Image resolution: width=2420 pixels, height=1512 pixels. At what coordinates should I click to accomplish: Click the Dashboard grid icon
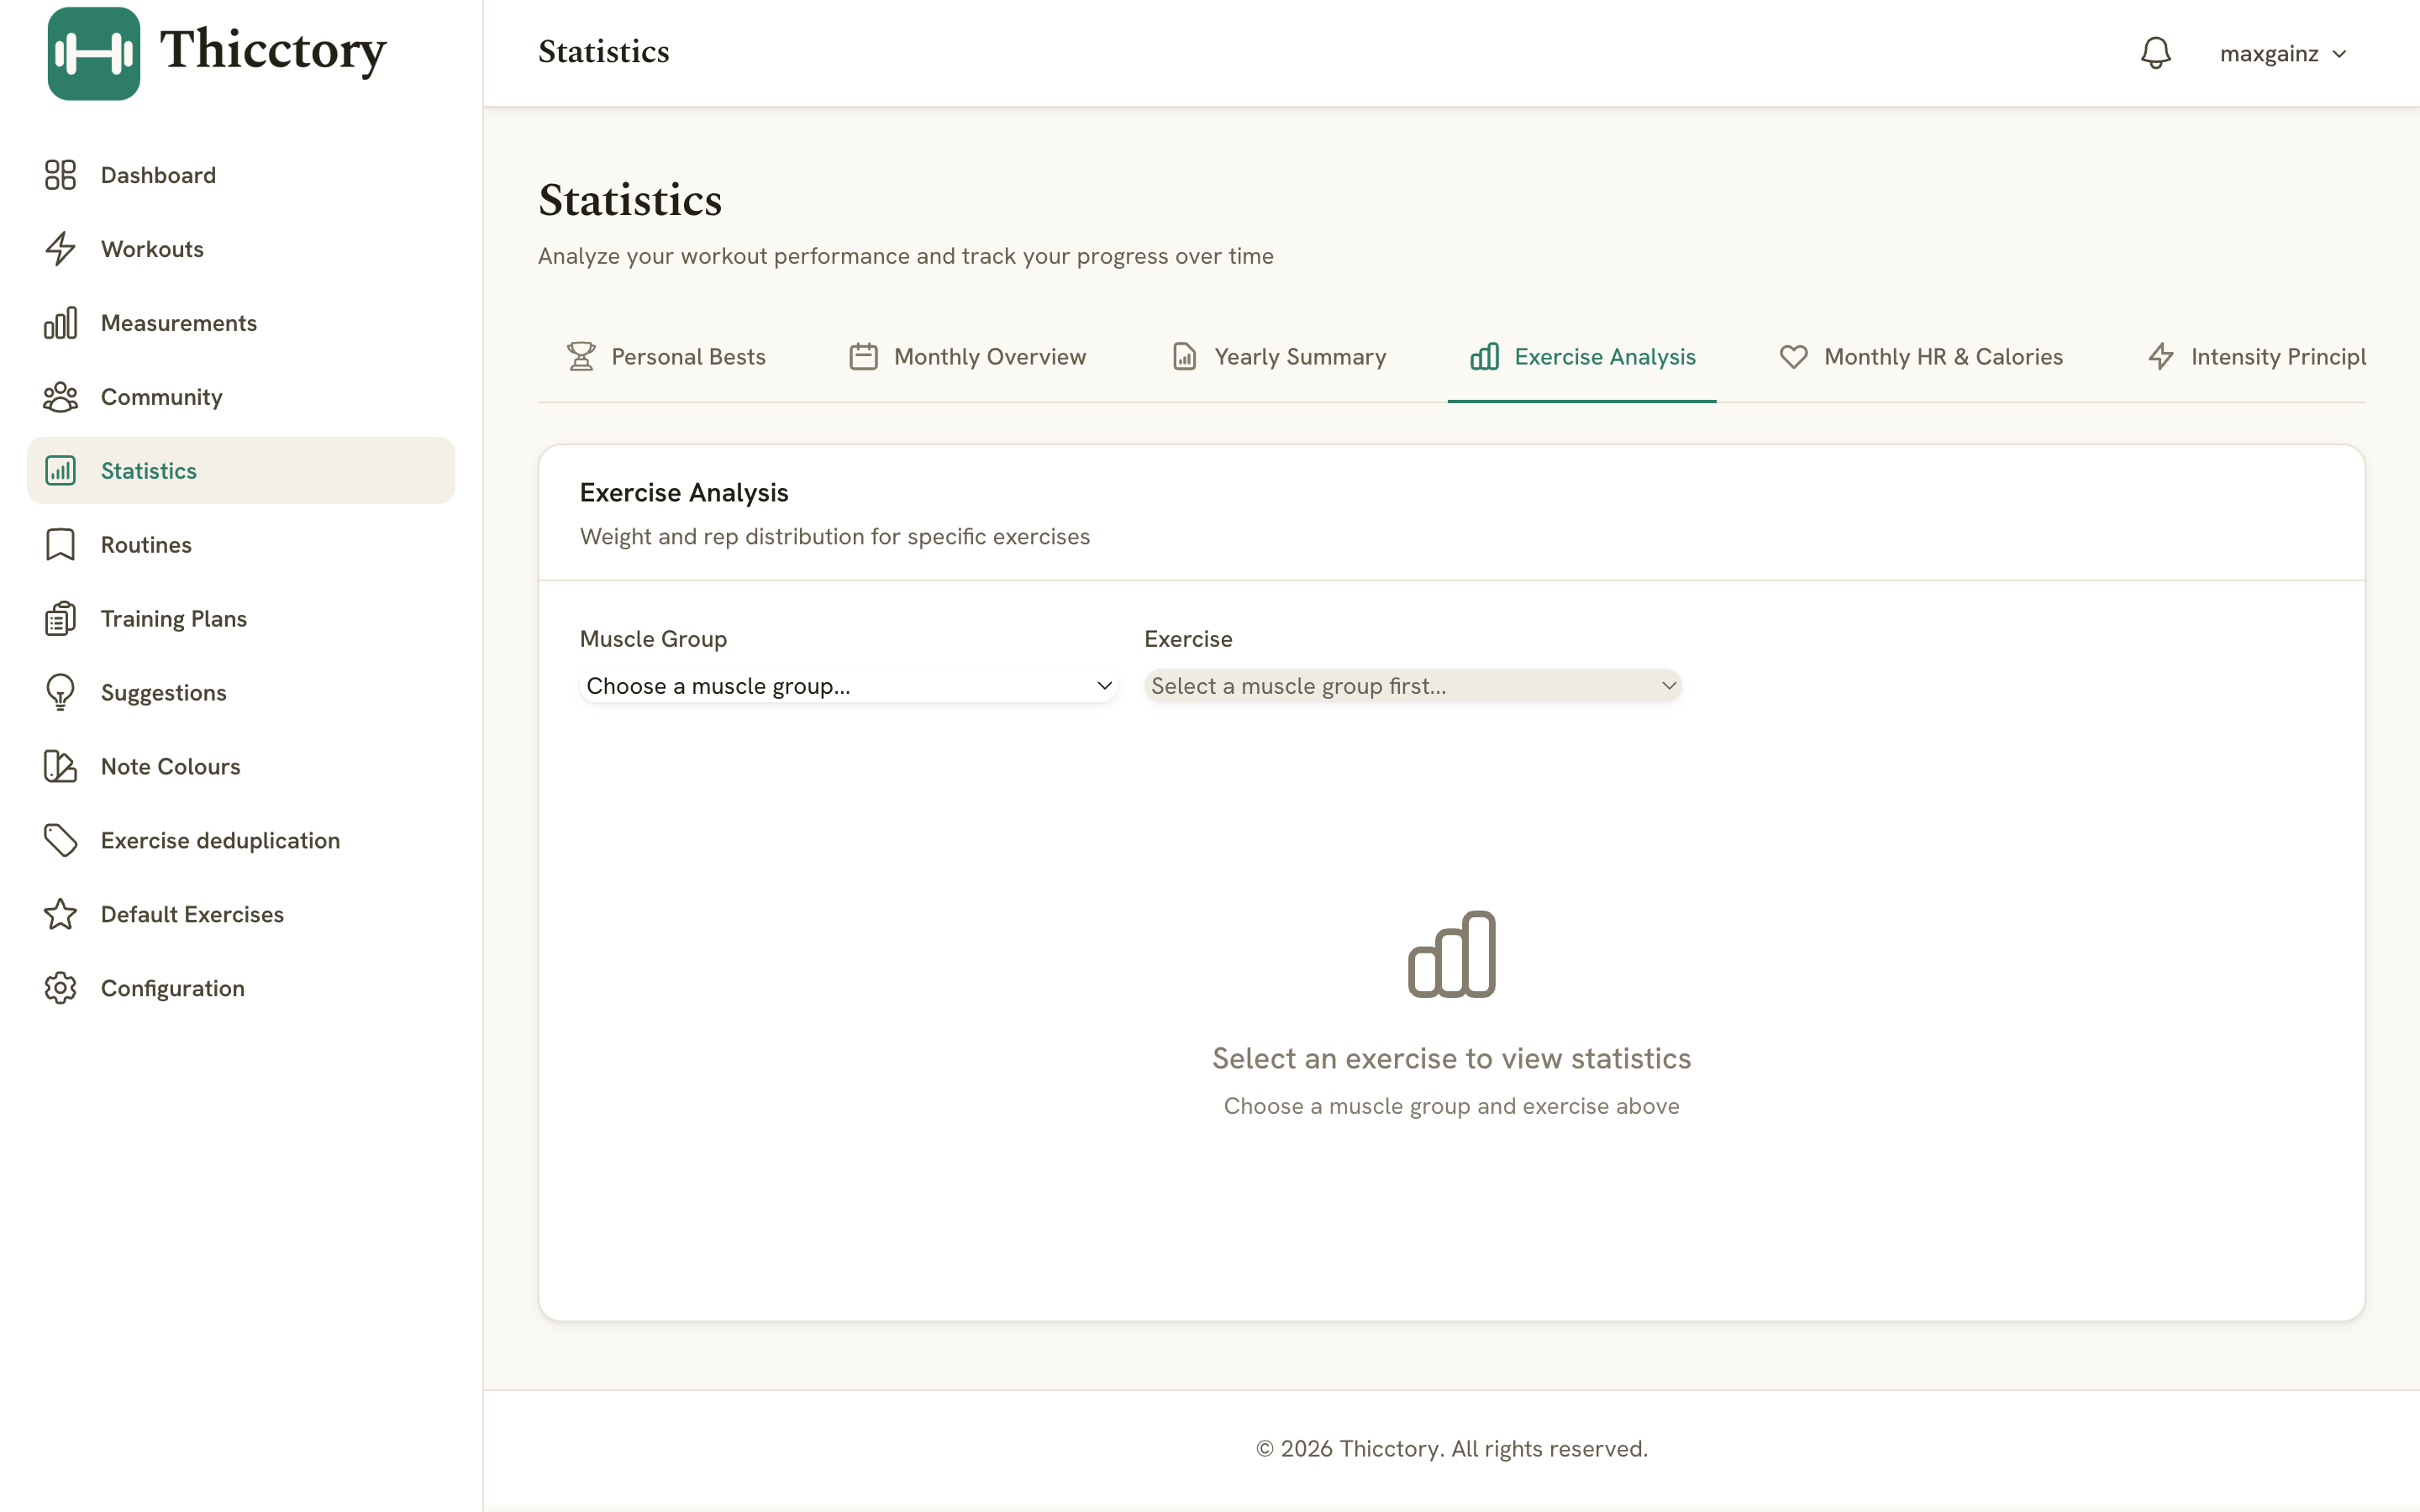[60, 175]
